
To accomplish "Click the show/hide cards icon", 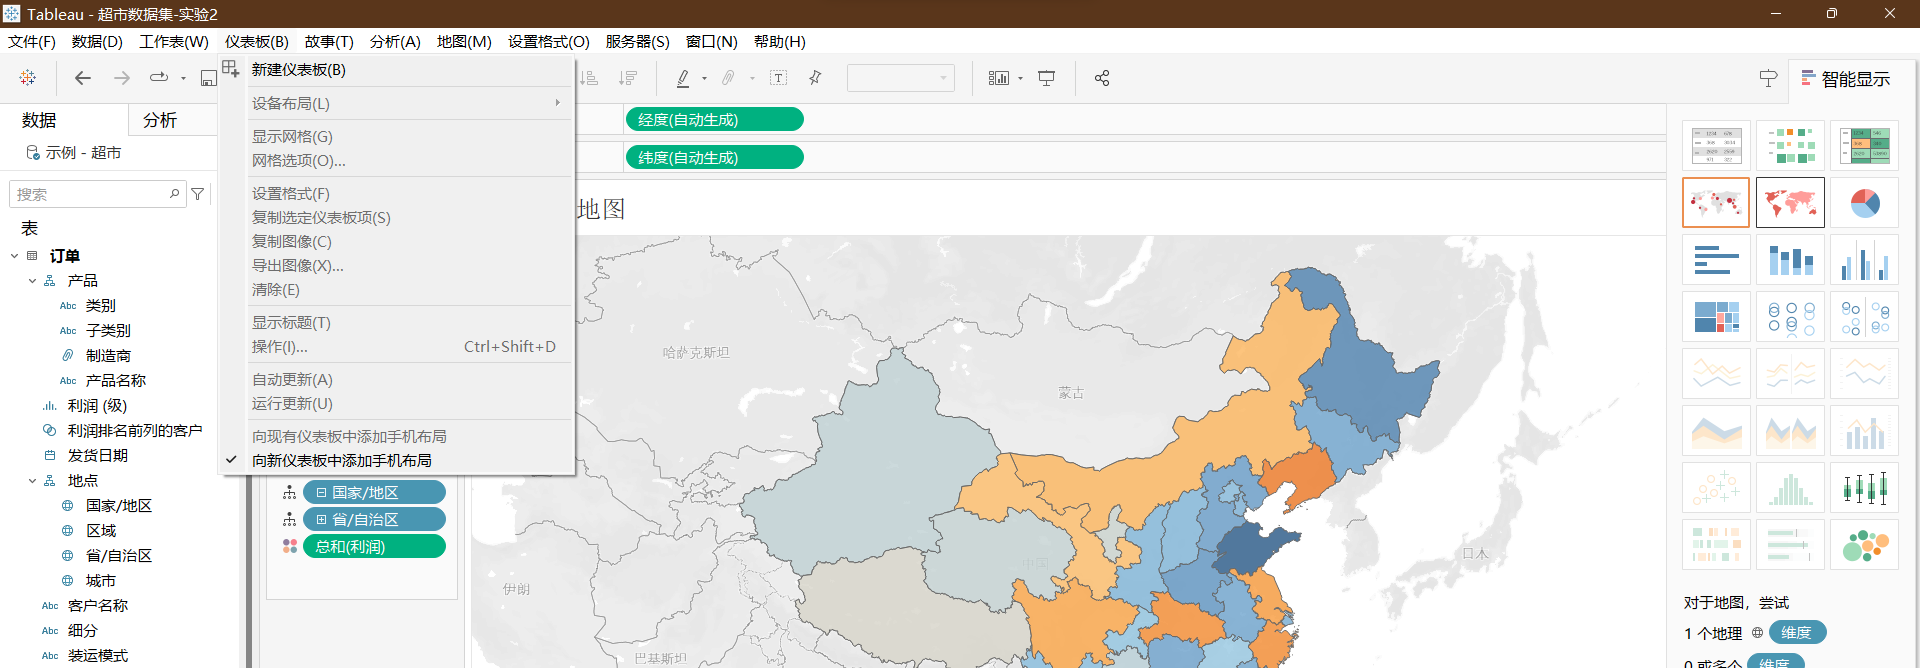I will pos(999,77).
